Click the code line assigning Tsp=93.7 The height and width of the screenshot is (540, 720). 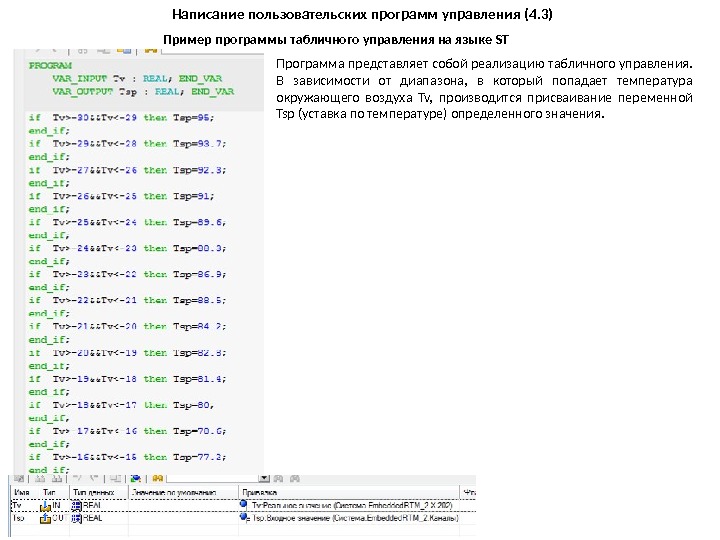[127, 144]
